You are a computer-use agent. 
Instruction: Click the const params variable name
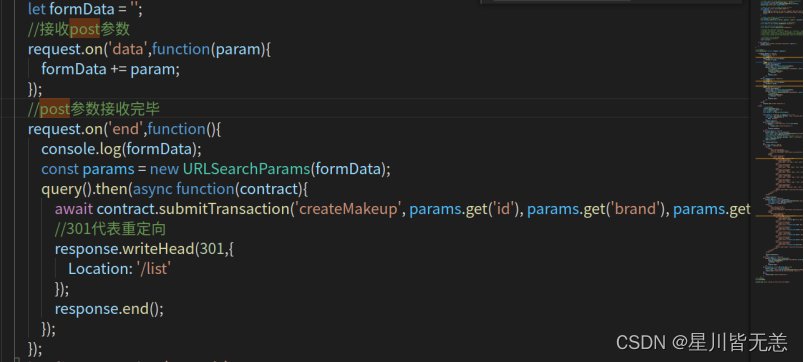pos(108,169)
